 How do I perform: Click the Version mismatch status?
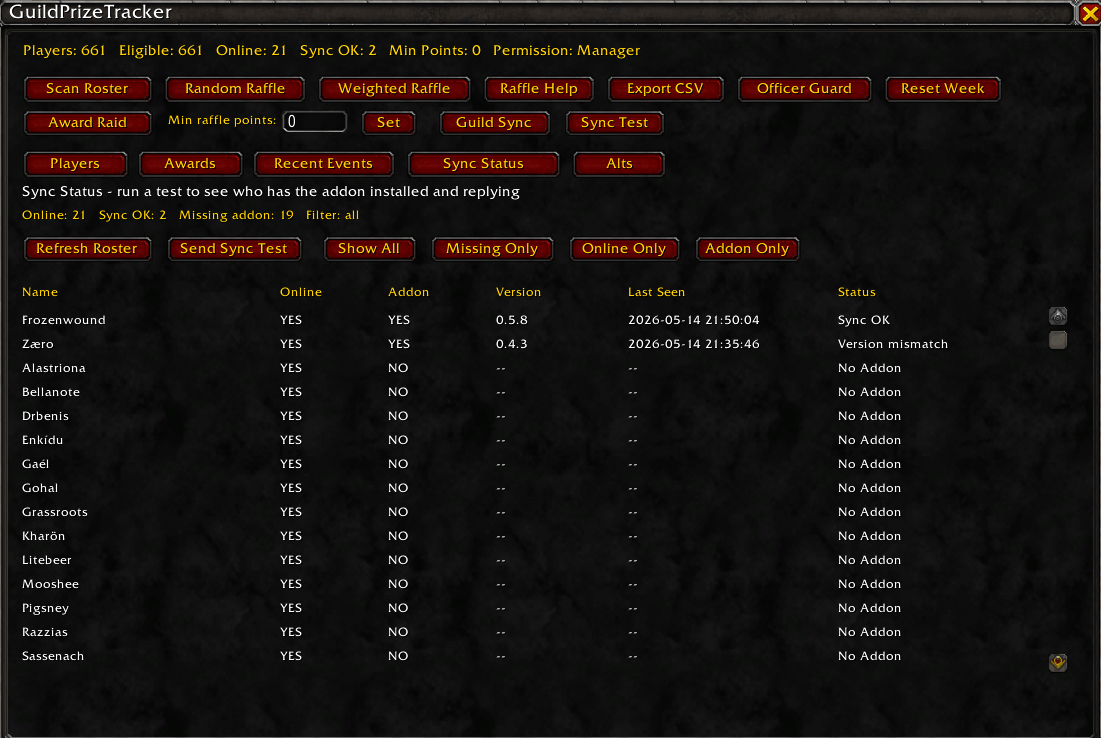tap(892, 343)
